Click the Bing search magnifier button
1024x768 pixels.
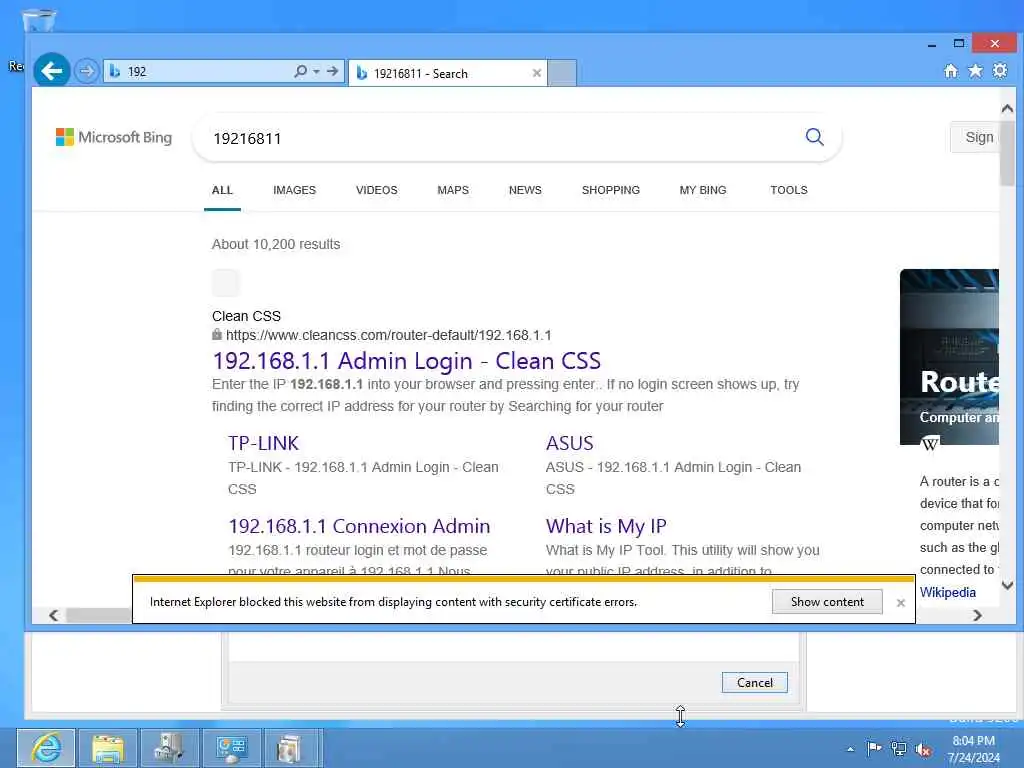(814, 137)
